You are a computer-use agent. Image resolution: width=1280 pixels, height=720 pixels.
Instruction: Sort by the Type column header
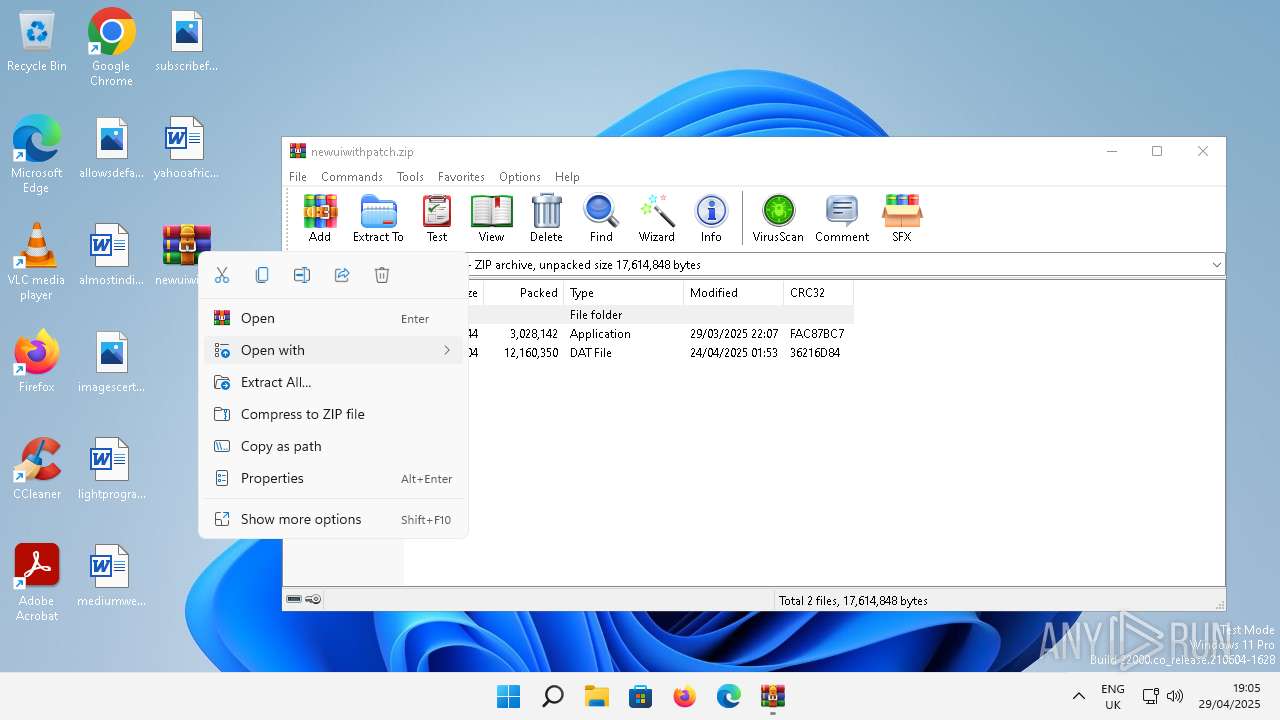coord(624,293)
